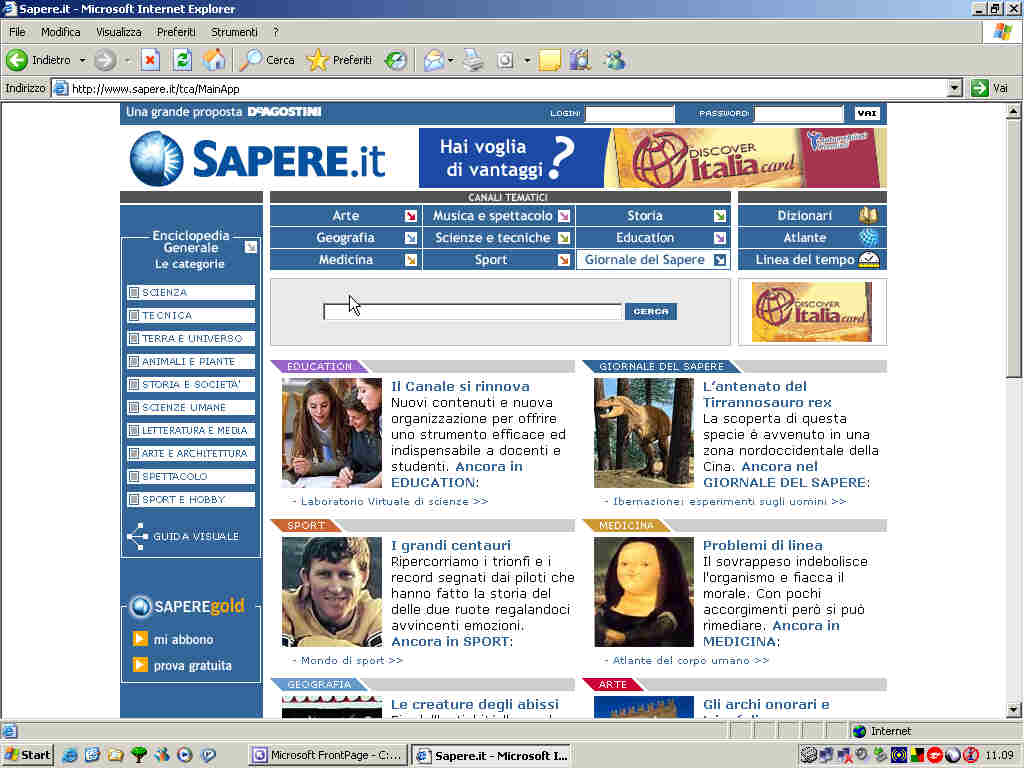Open the Preferiti menu
1024x768 pixels.
pyautogui.click(x=176, y=32)
